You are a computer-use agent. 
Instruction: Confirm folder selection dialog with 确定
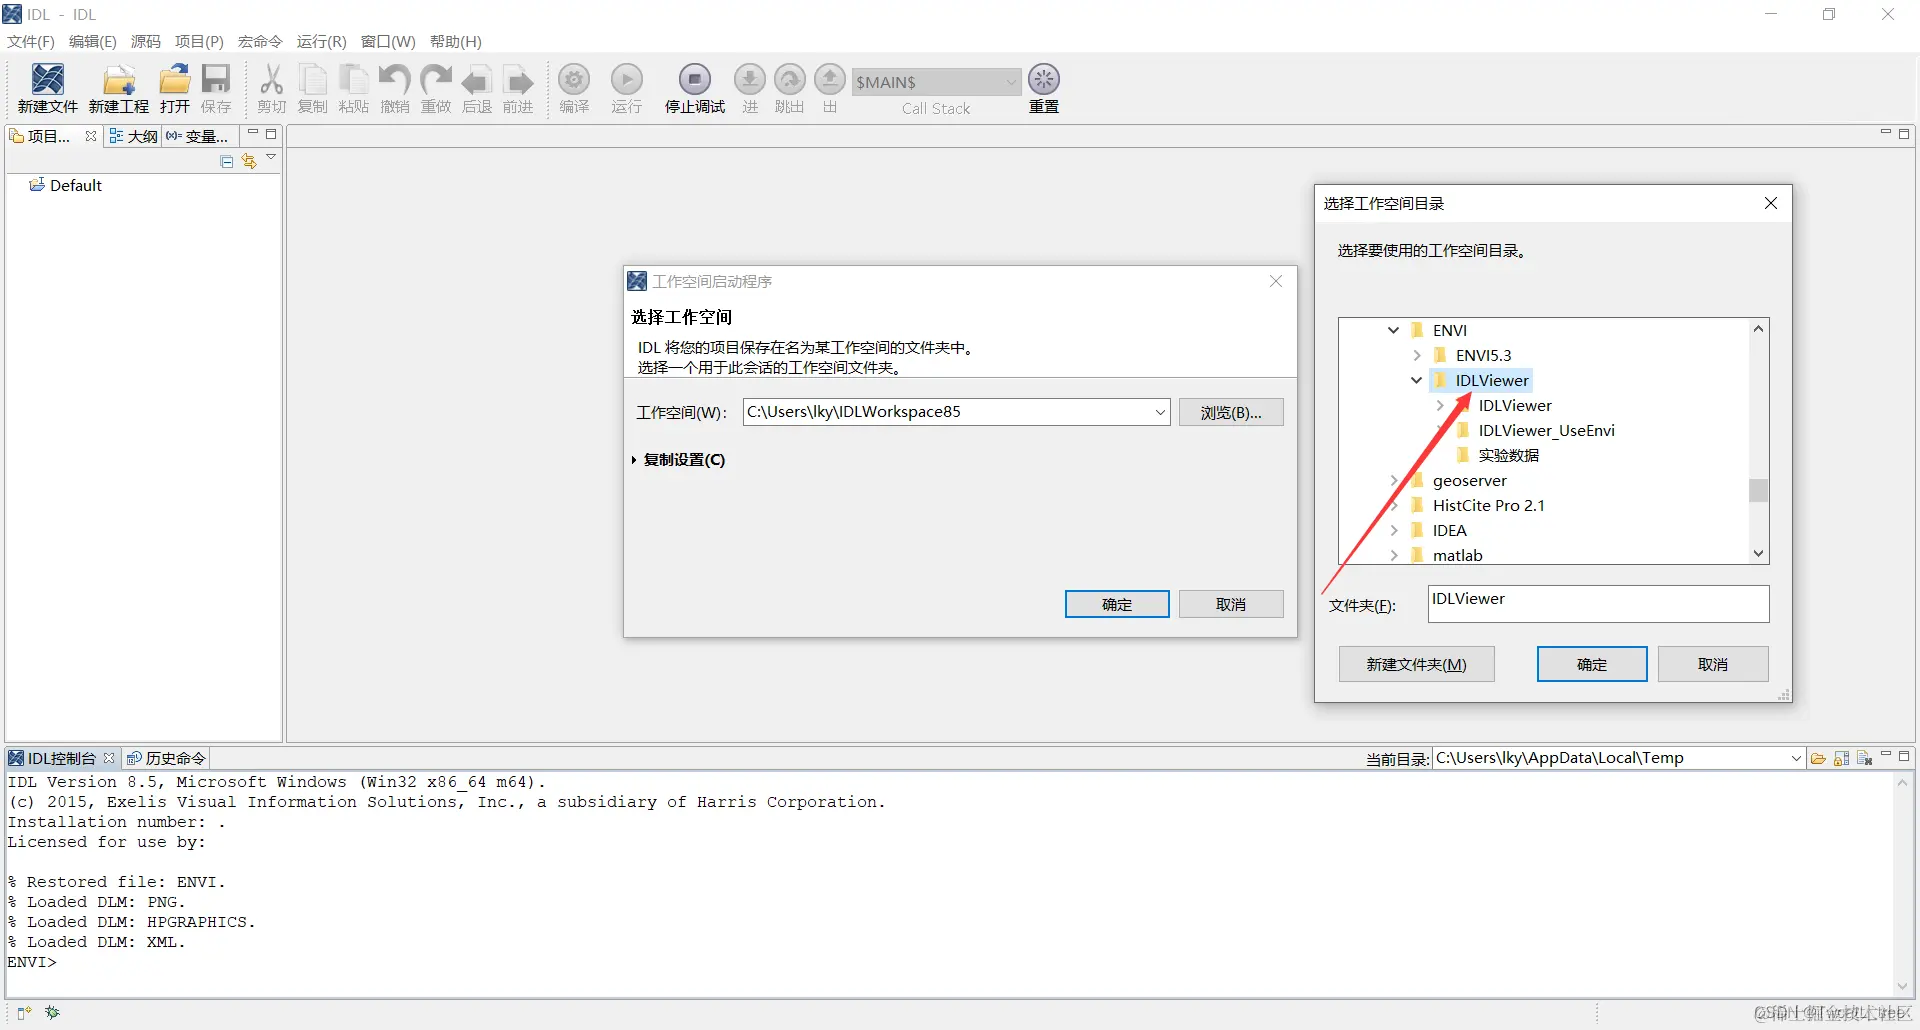(x=1592, y=664)
